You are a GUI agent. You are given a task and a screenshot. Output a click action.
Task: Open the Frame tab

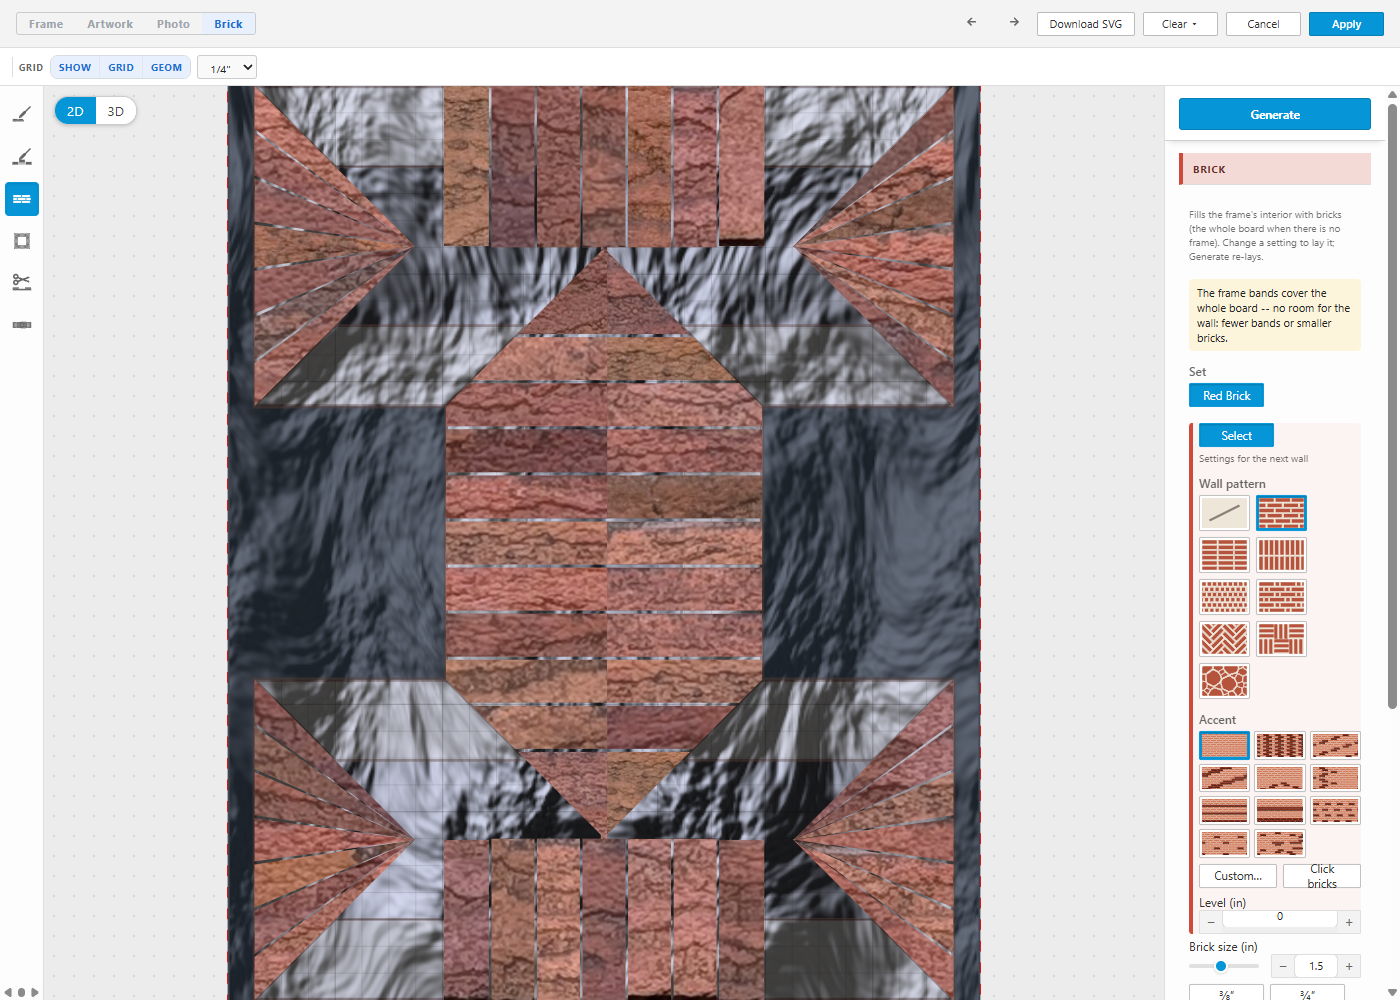46,24
